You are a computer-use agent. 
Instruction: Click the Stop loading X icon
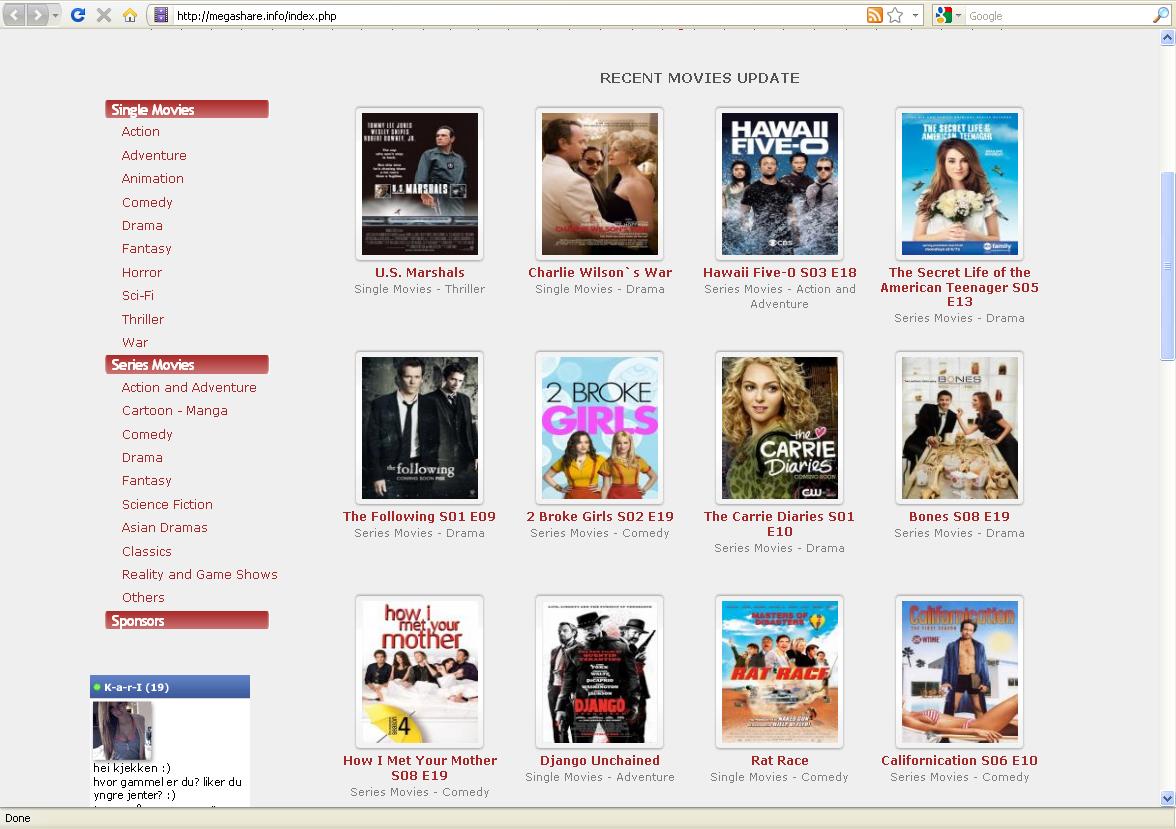(x=104, y=15)
